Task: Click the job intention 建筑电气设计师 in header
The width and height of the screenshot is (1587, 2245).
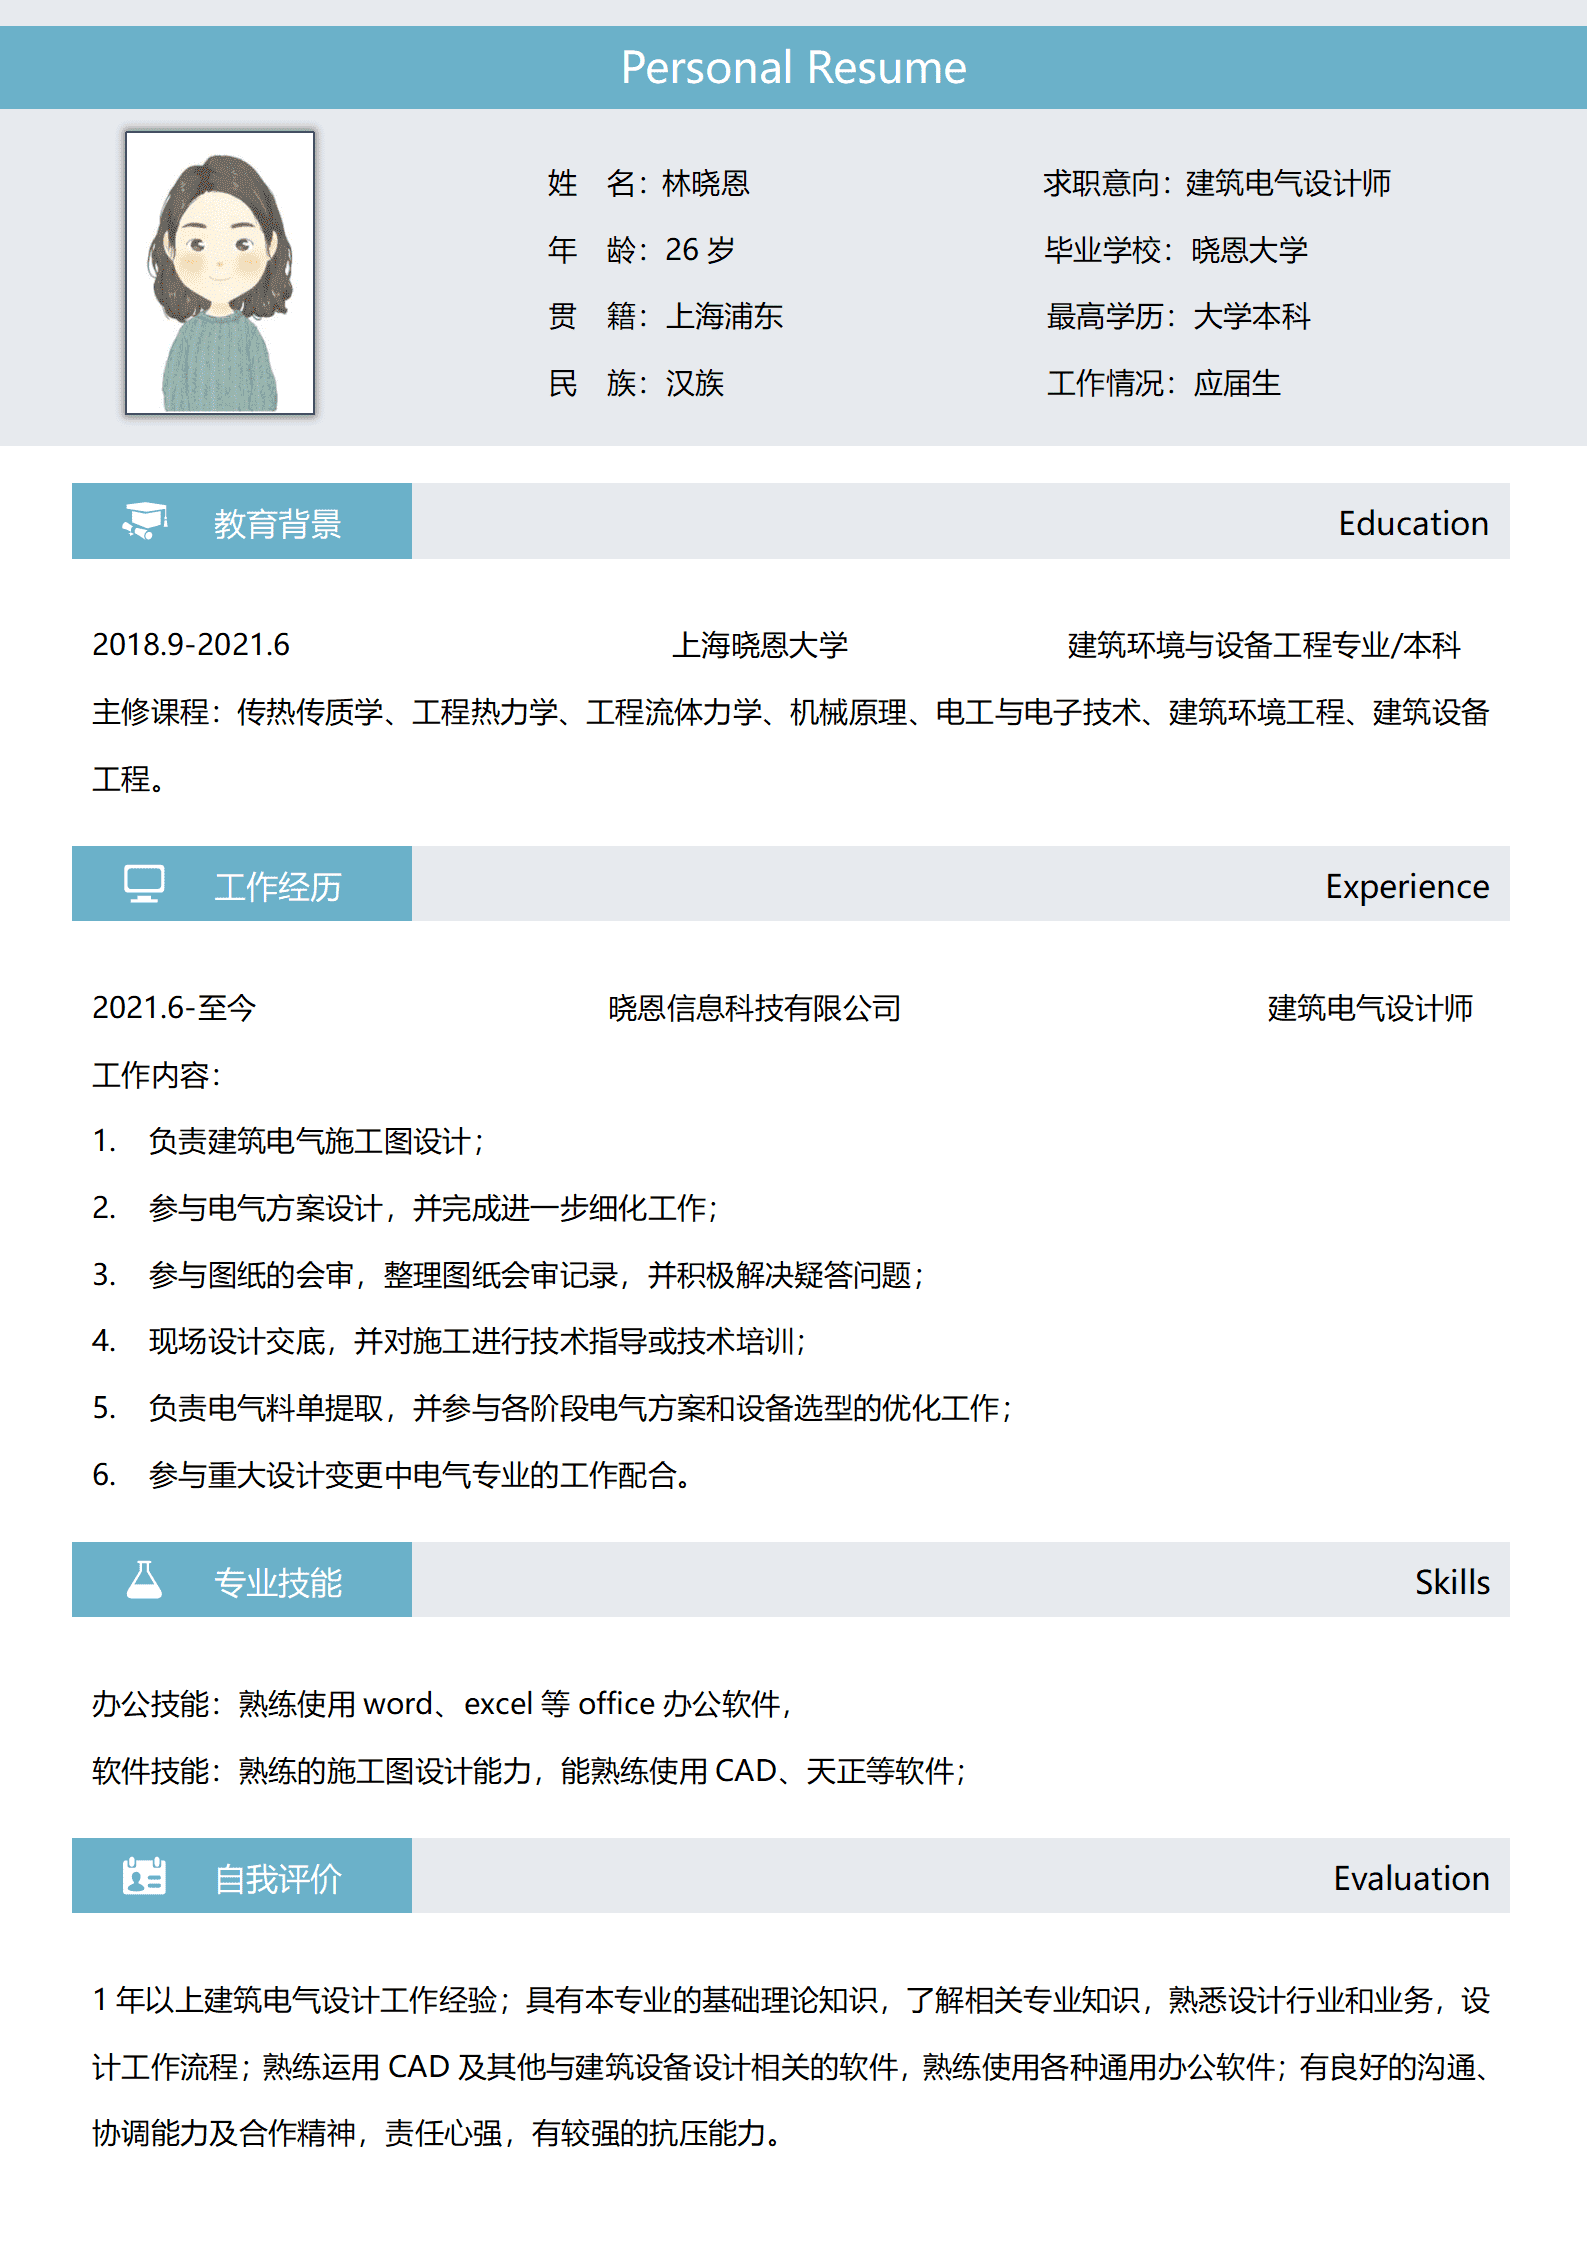Action: coord(1288,183)
